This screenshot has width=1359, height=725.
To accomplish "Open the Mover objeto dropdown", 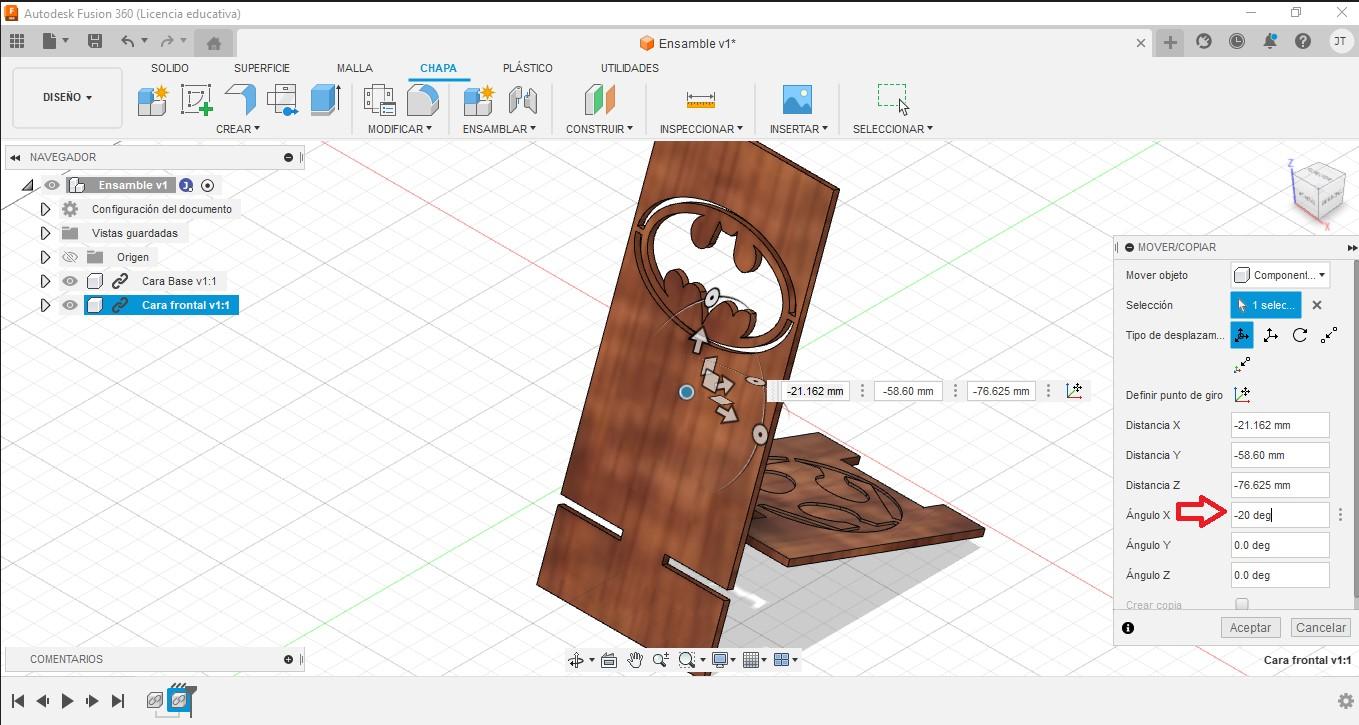I will (x=1279, y=274).
